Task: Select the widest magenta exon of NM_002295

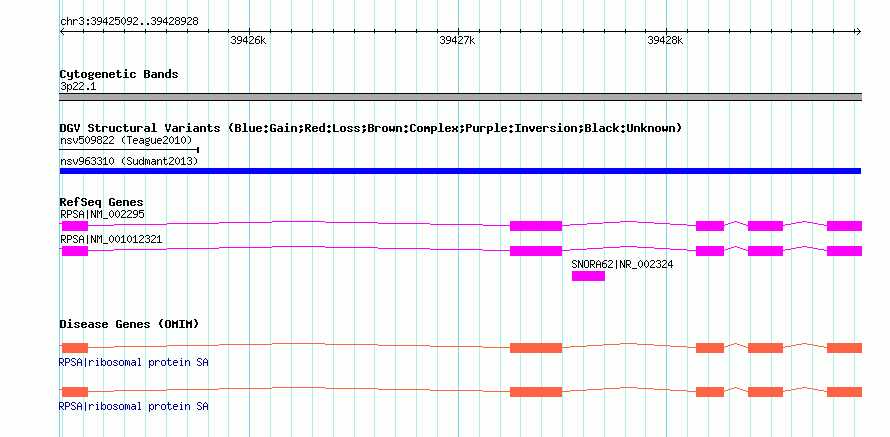Action: [536, 226]
